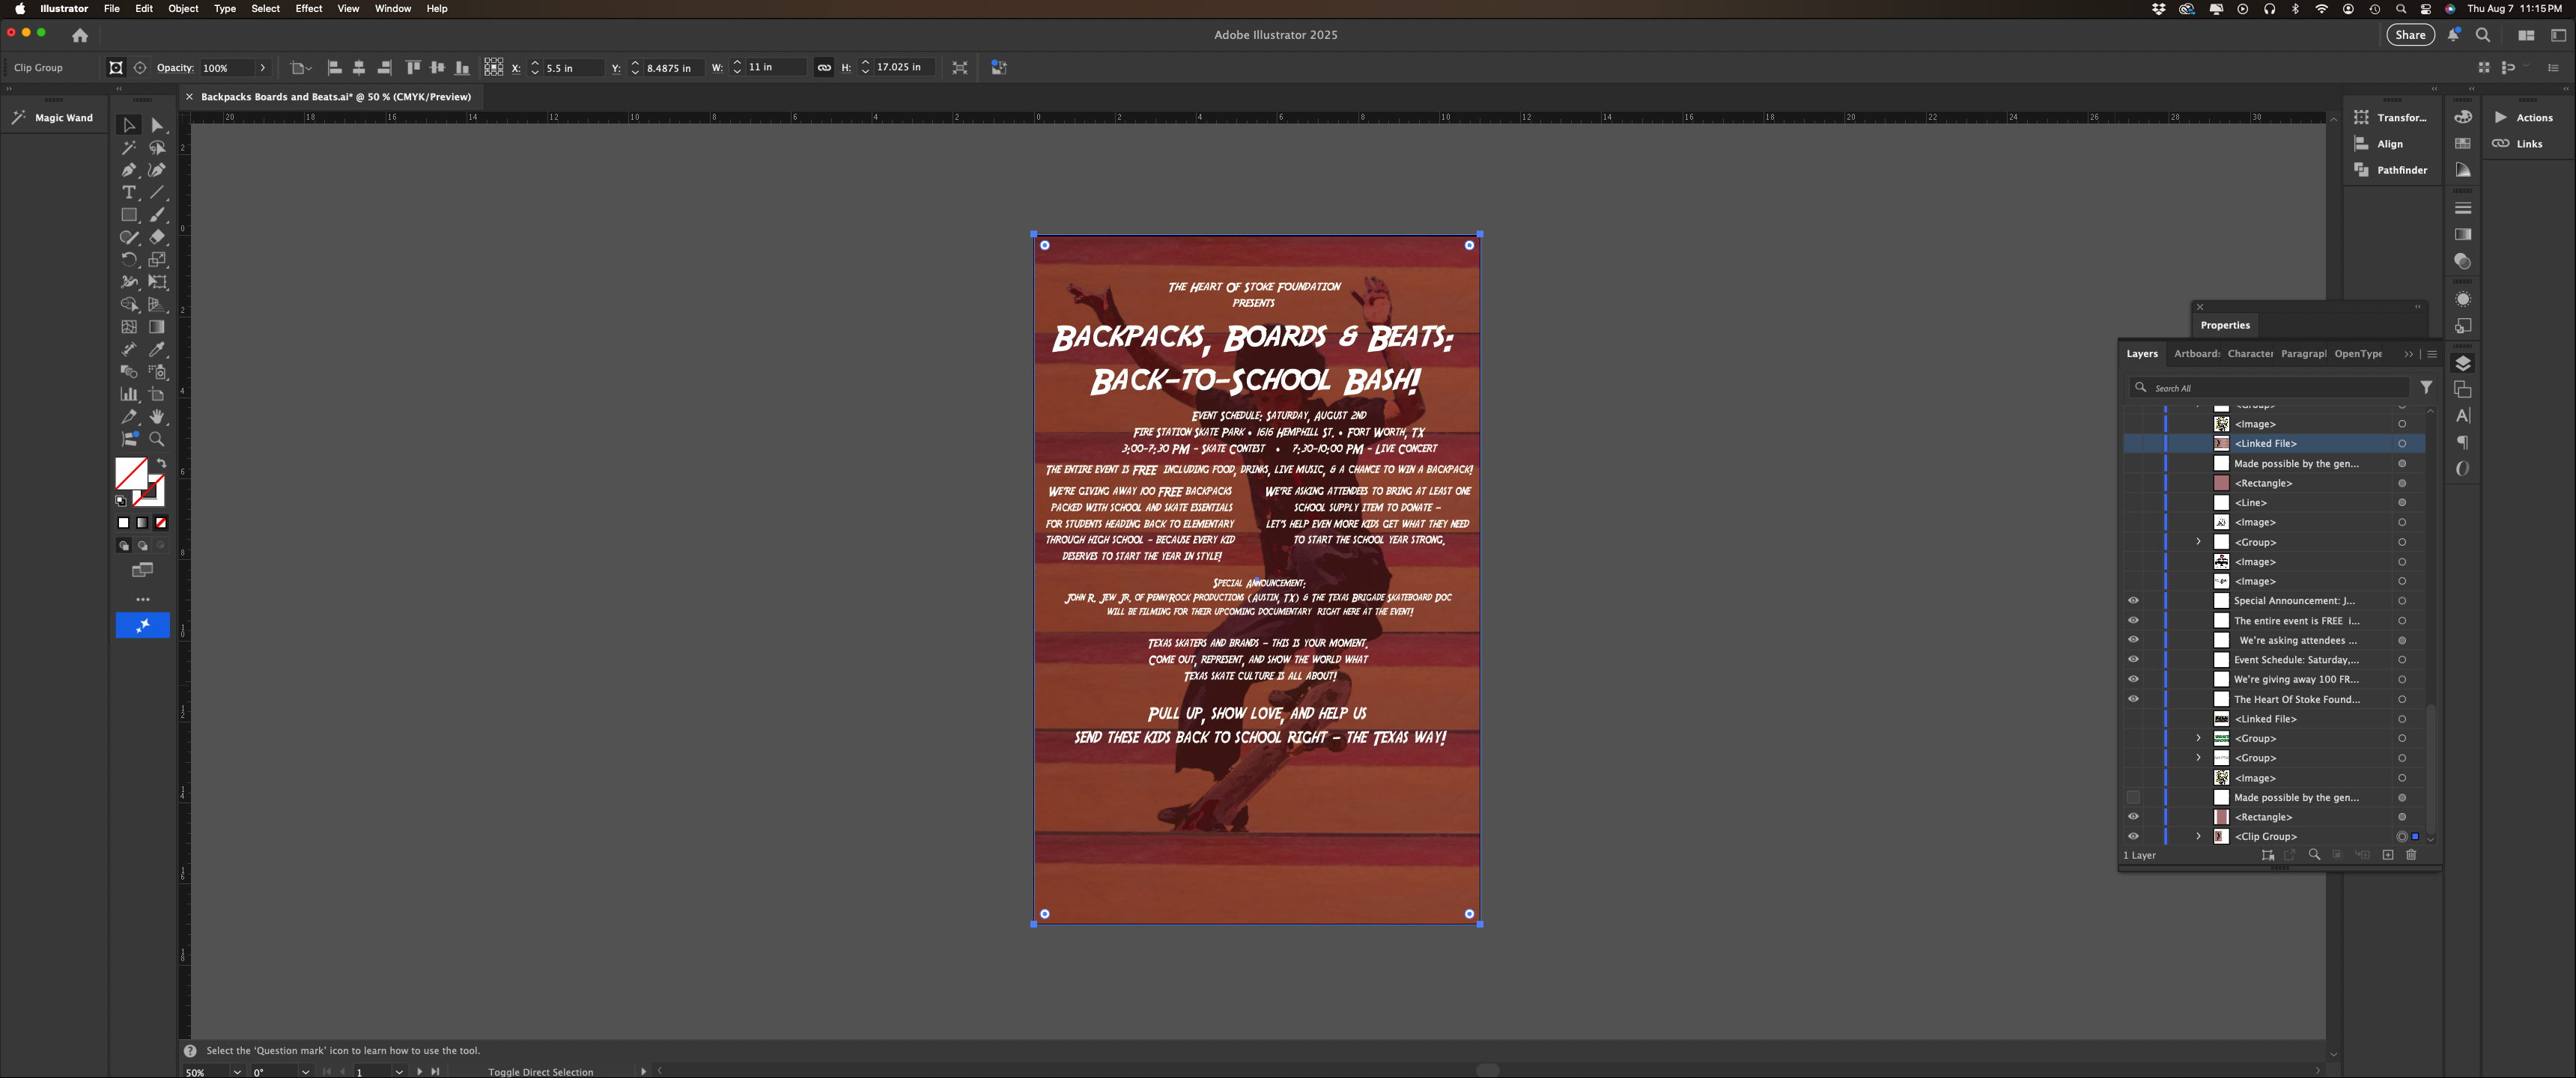Expand the Clip Group layer item

tap(2198, 836)
